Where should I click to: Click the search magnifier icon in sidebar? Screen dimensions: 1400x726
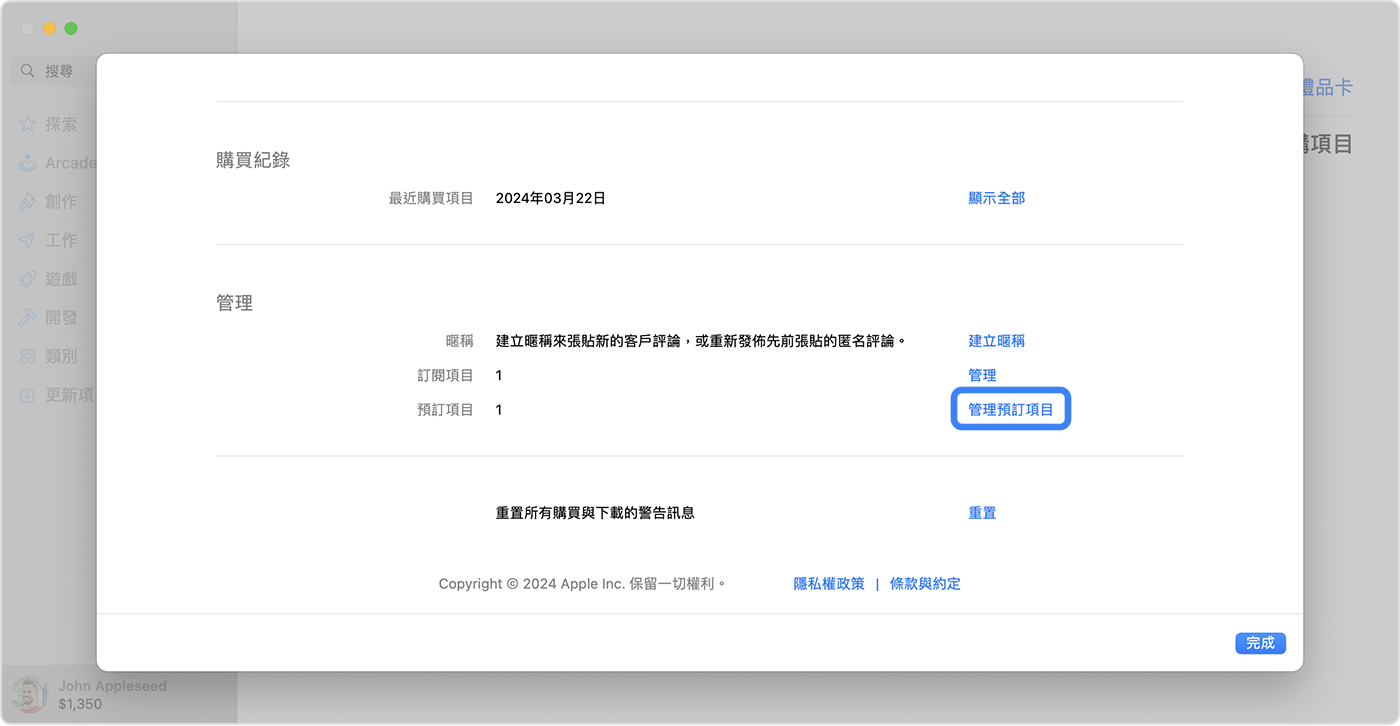[x=28, y=71]
